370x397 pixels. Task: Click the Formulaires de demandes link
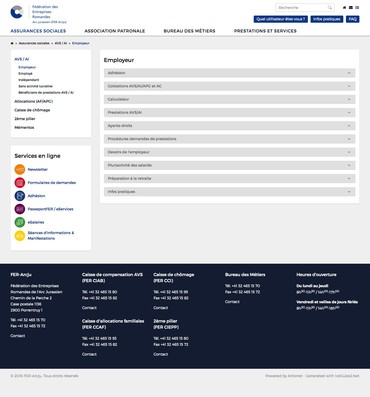point(52,183)
